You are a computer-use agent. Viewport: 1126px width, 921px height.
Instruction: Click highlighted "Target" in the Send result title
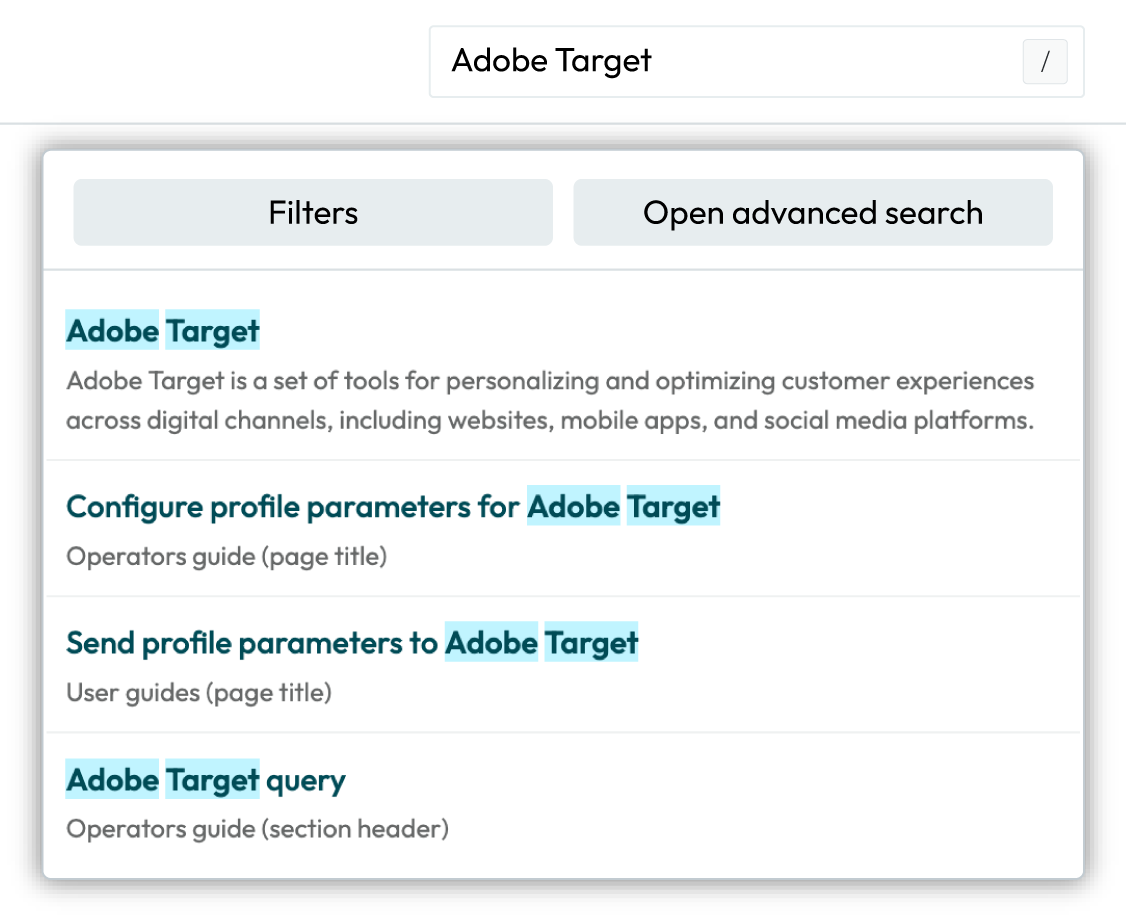coord(591,643)
